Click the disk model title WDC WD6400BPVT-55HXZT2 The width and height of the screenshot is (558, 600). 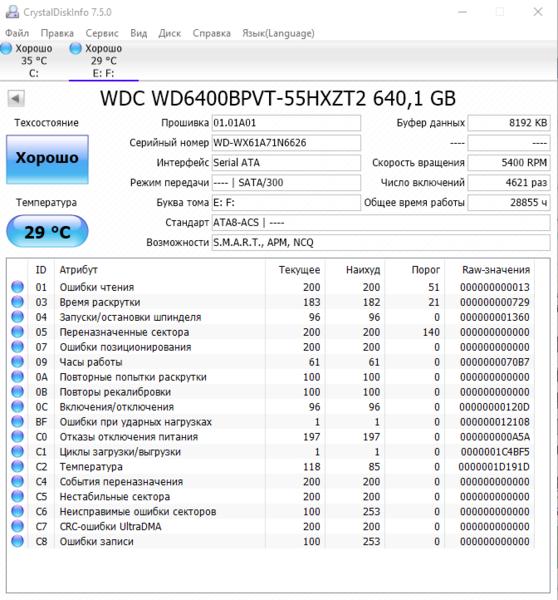coord(233,98)
